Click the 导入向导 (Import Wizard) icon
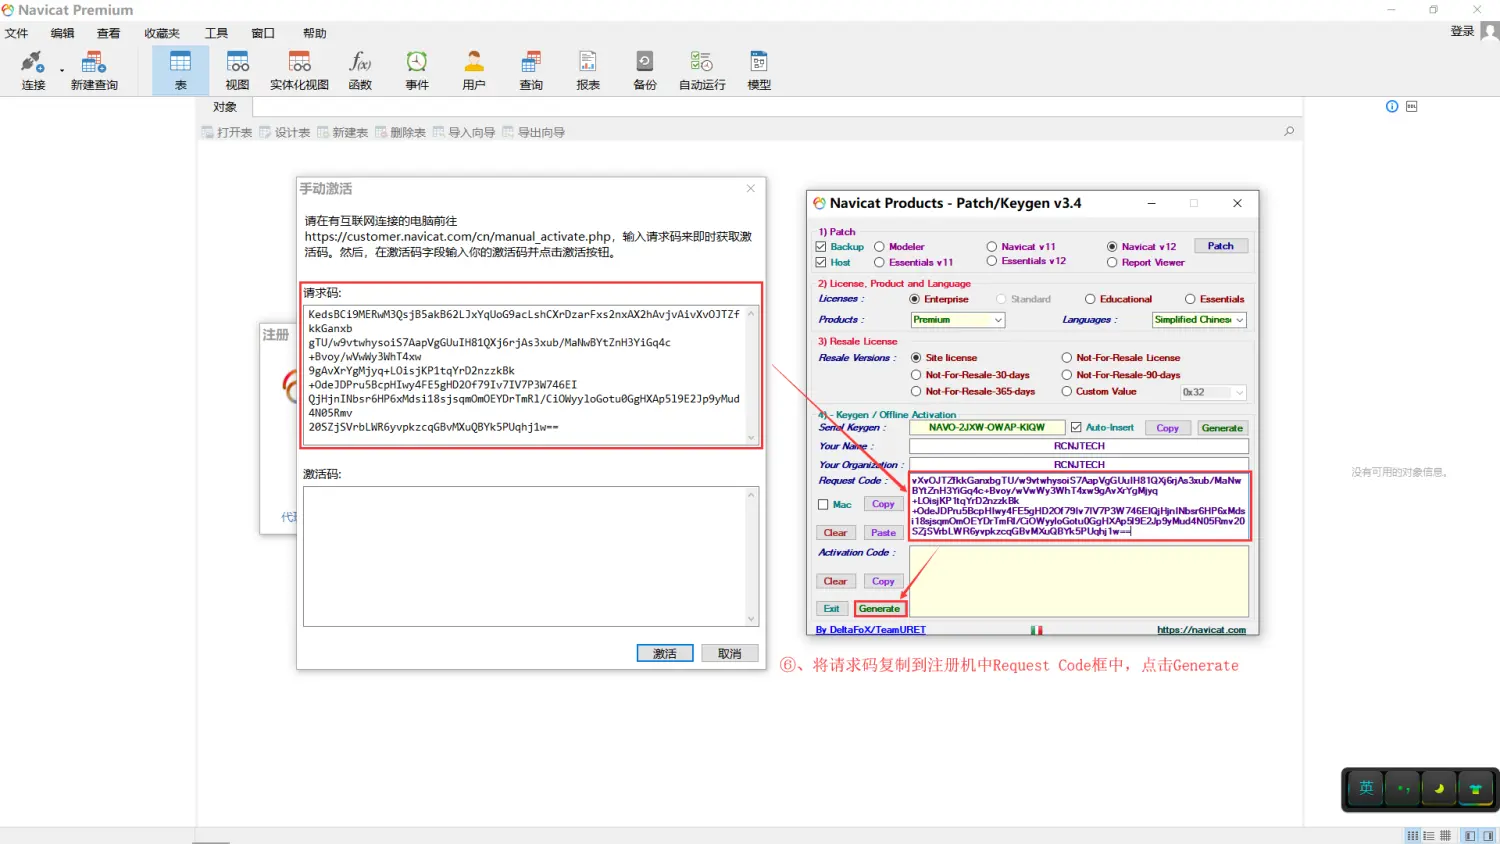Viewport: 1500px width, 844px height. point(464,132)
